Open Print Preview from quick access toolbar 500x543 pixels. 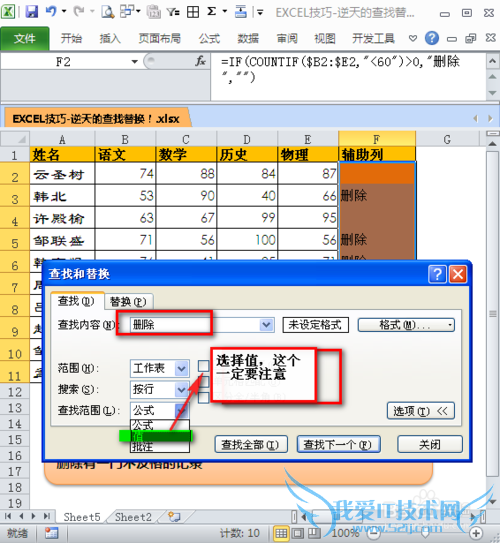(x=108, y=12)
